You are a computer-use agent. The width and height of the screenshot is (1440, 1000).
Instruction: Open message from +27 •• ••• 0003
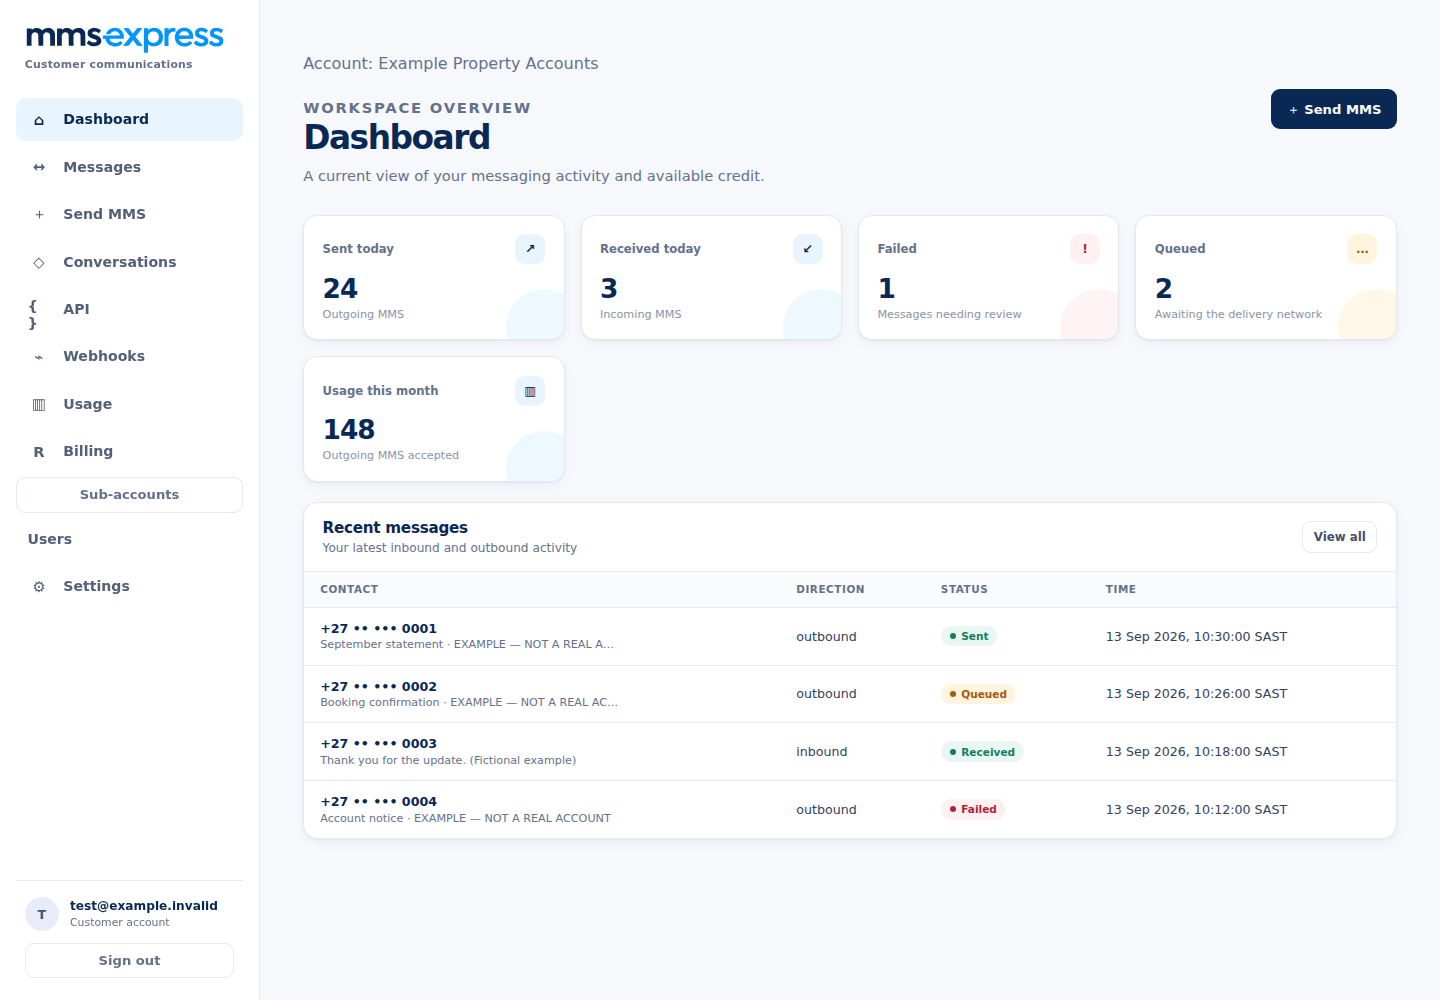click(x=850, y=752)
